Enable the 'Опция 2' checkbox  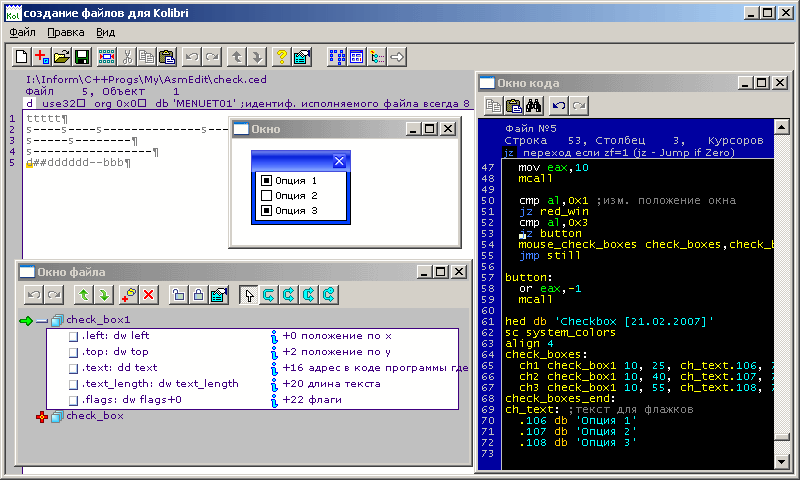(x=266, y=196)
